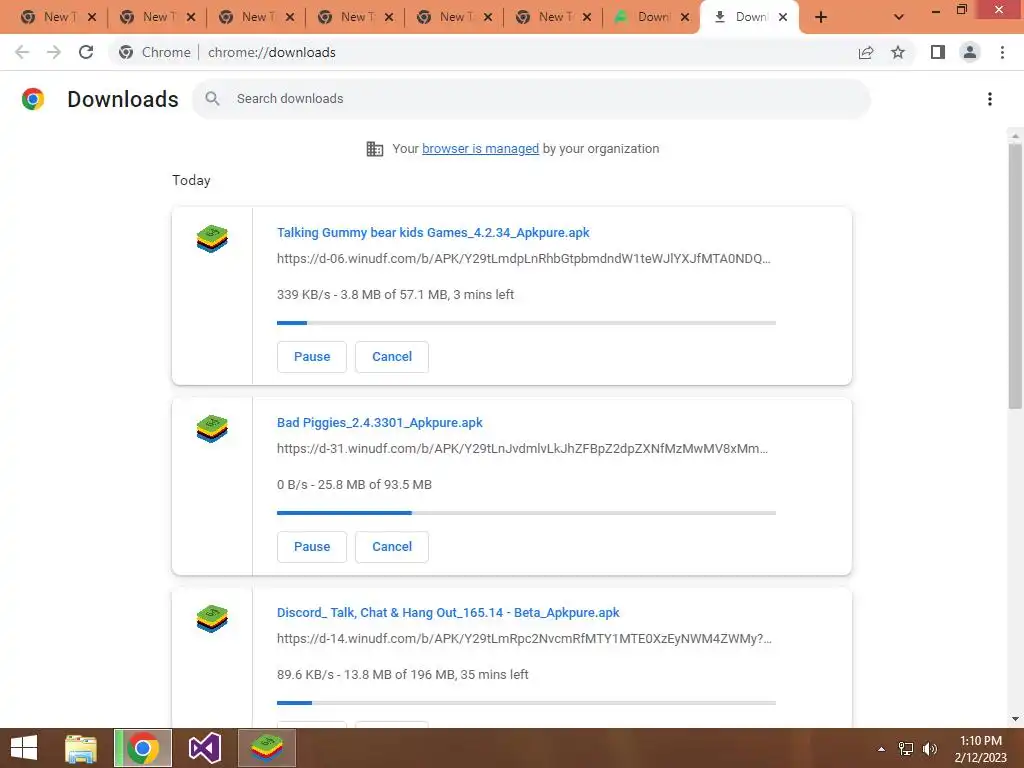1024x768 pixels.
Task: Close the first New Tab
Action: point(92,17)
